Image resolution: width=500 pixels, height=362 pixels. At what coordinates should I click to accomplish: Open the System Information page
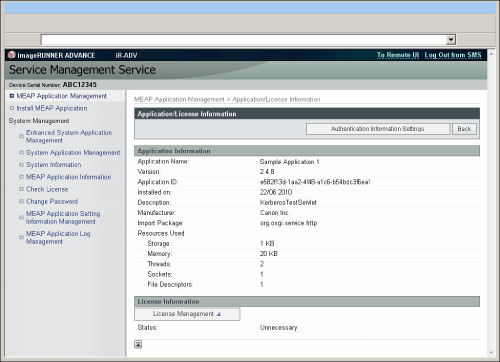tap(54, 165)
